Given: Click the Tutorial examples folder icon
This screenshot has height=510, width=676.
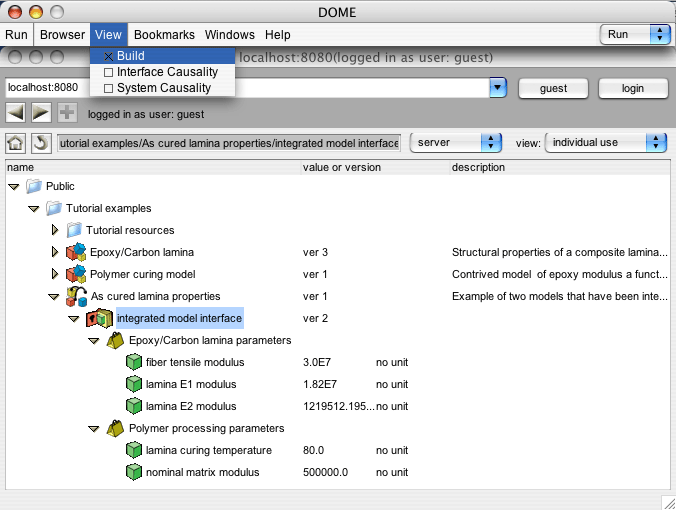Looking at the screenshot, I should tap(53, 208).
